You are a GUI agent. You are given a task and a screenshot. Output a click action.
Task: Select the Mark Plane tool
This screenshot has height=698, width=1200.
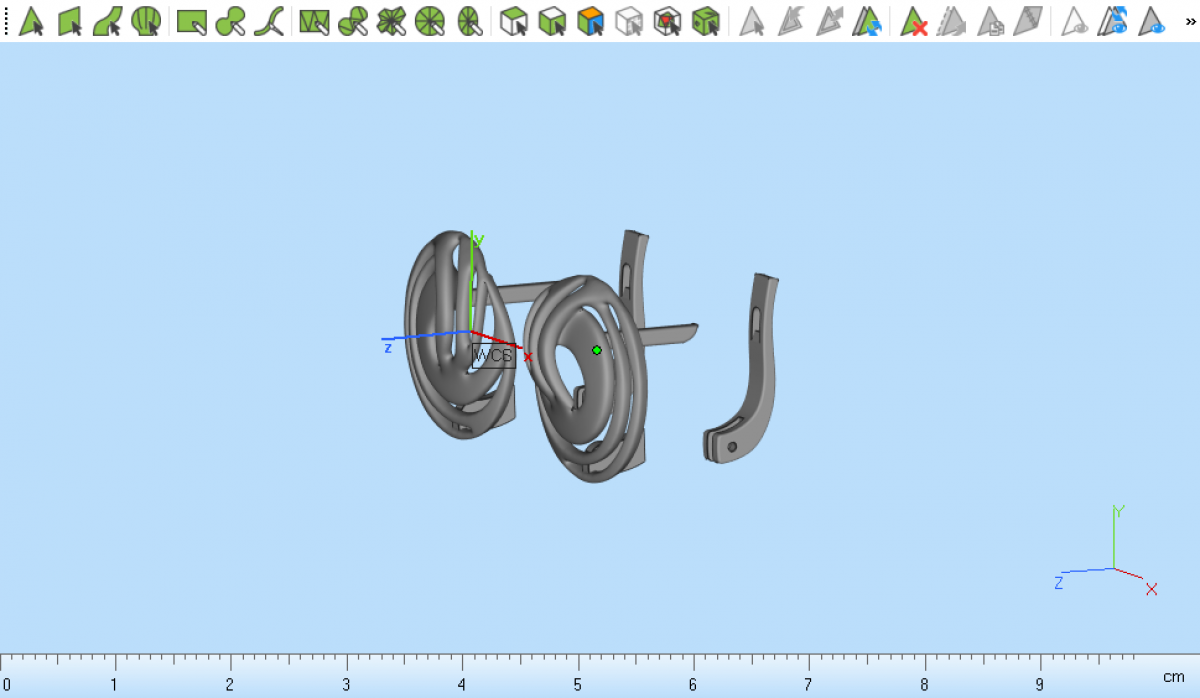click(x=69, y=21)
